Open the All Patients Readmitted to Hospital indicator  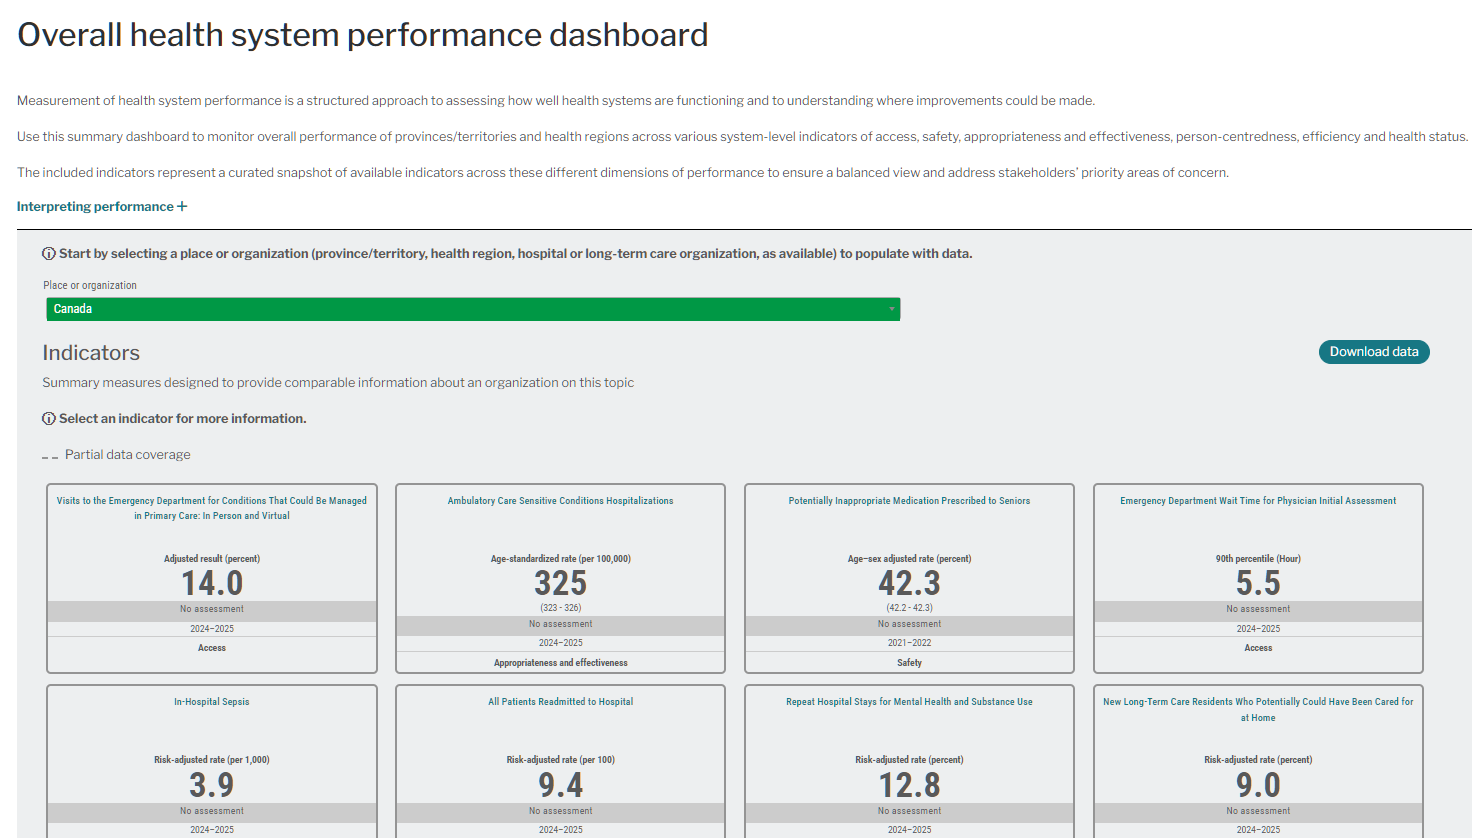(560, 702)
